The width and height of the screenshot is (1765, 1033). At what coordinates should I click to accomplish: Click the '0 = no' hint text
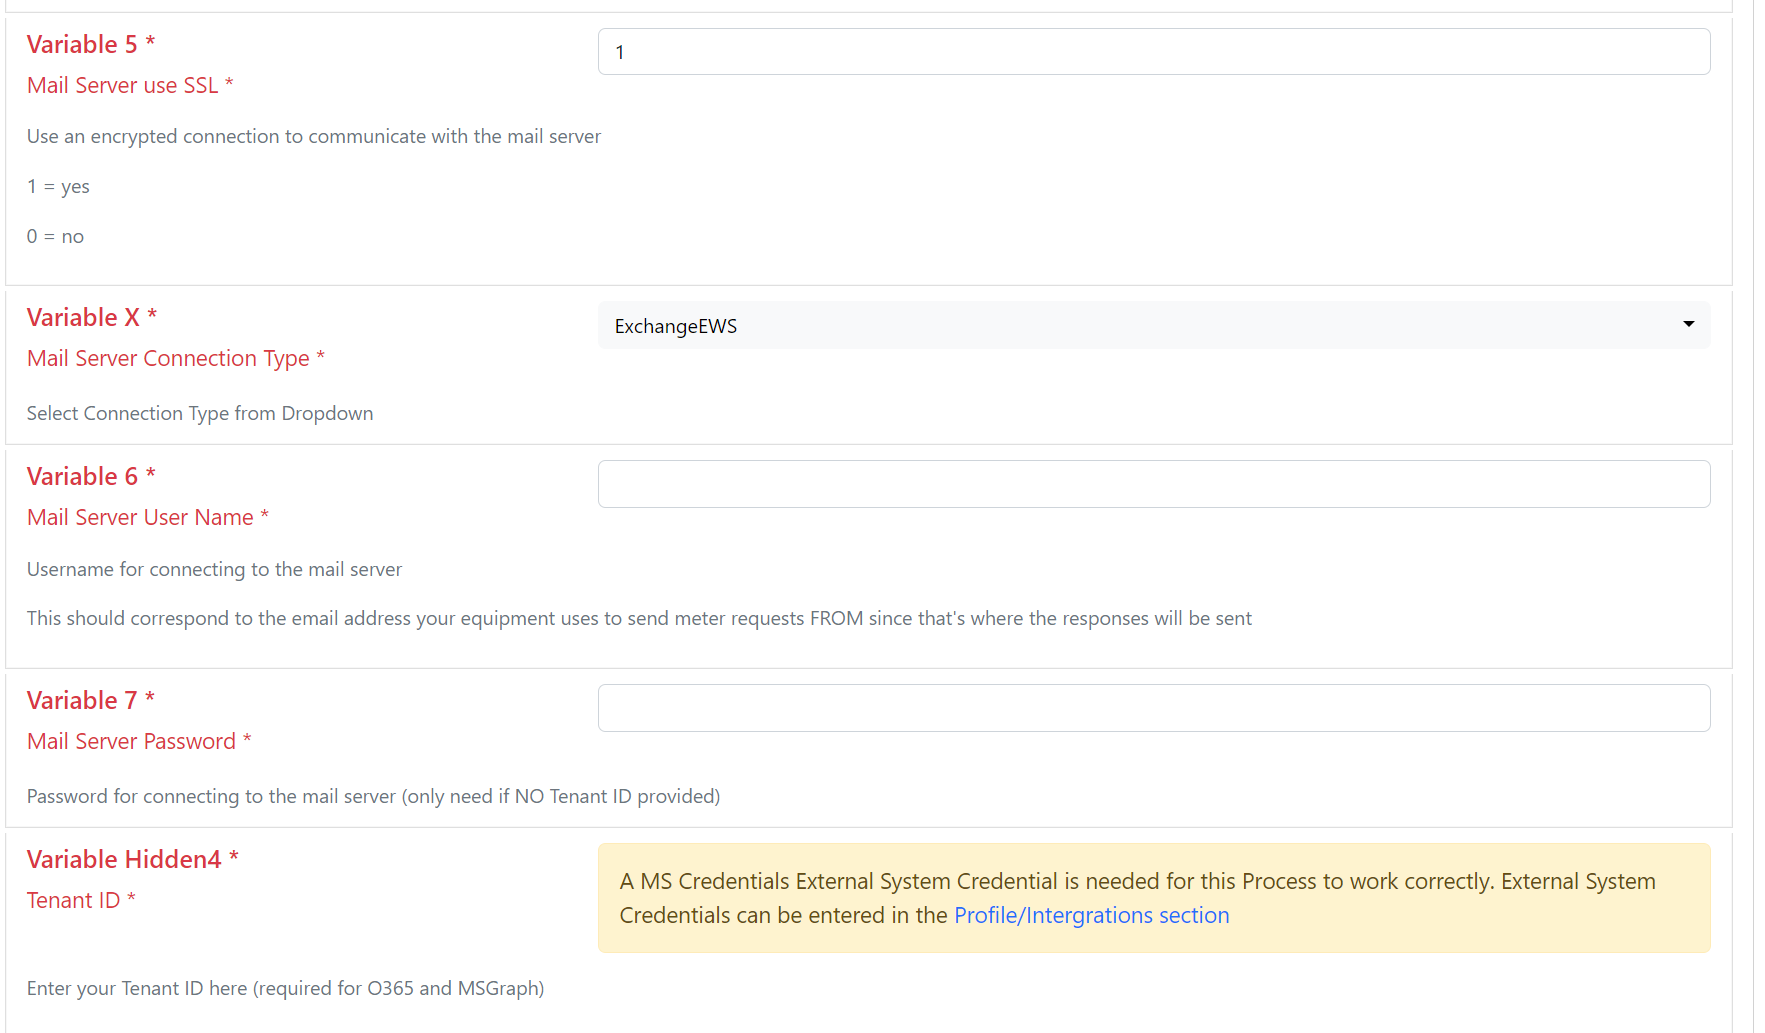coord(55,237)
